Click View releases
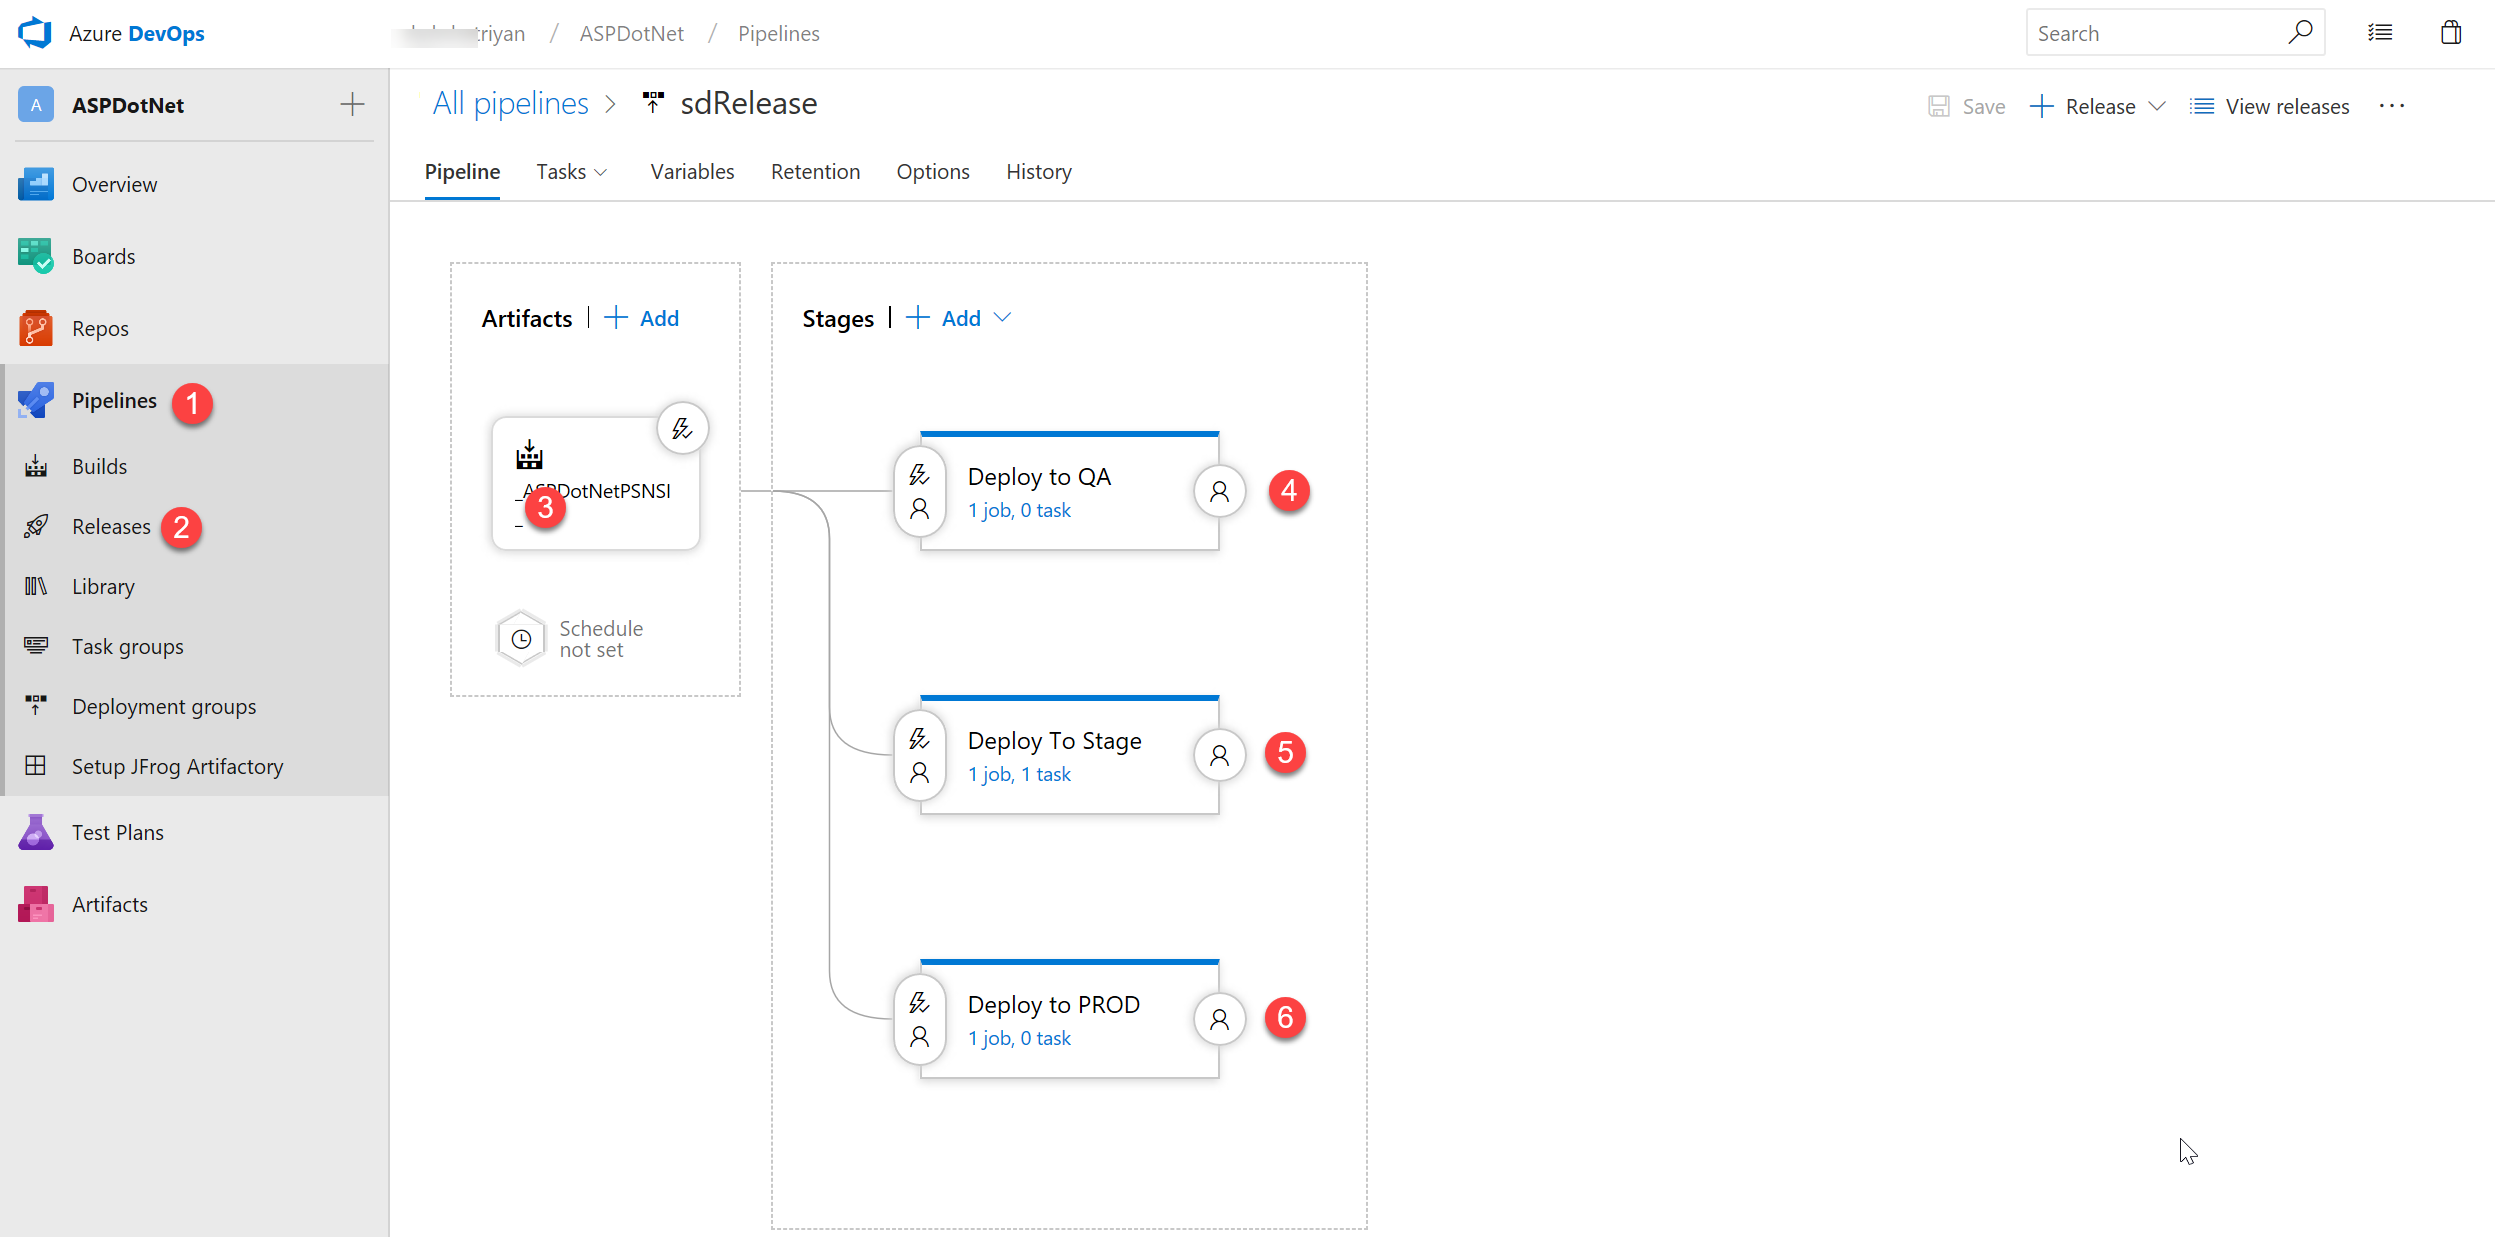 (x=2269, y=106)
